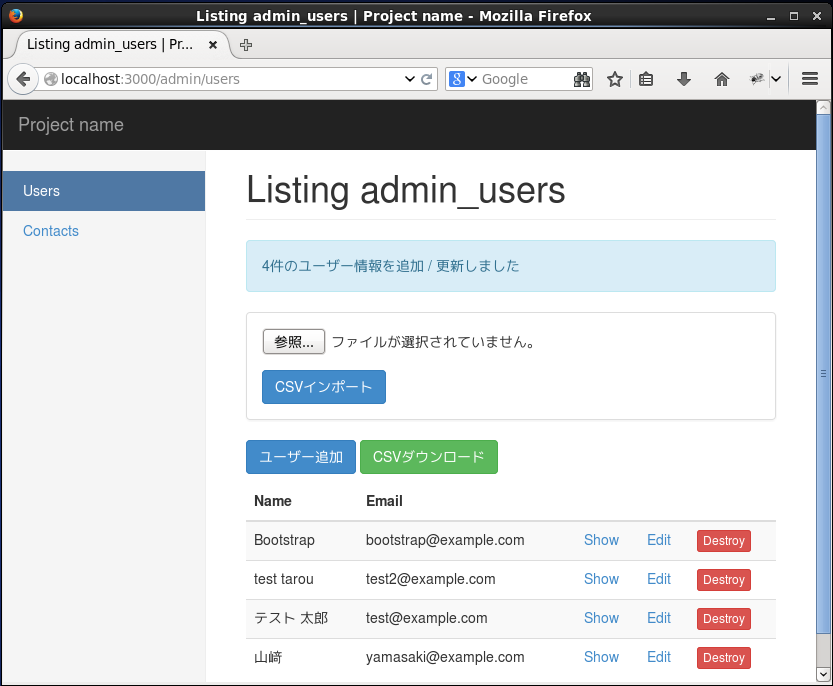Destroy the テスト 太郎 user
Screen dimensions: 833x686
724,619
